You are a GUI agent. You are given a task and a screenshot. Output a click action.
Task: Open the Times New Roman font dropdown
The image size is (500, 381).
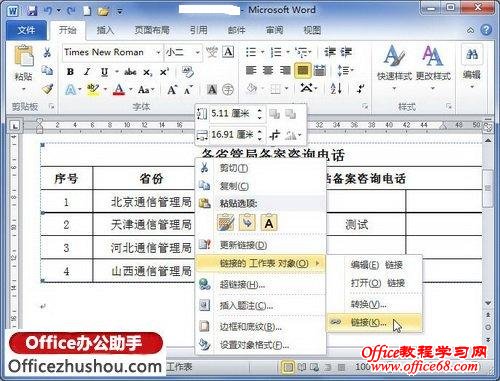[x=158, y=52]
